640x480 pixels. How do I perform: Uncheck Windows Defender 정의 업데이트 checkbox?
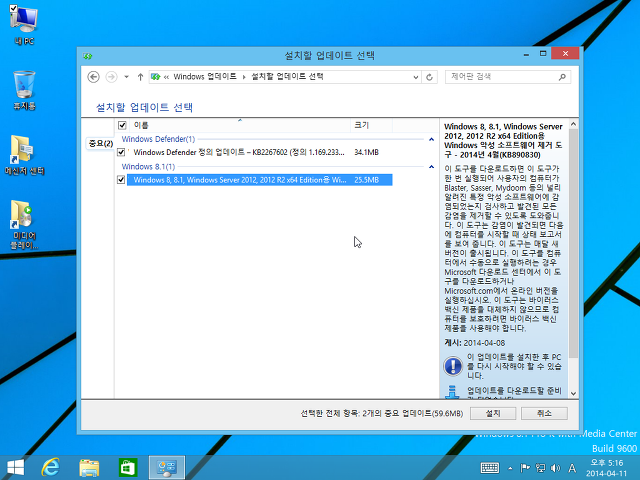121,152
